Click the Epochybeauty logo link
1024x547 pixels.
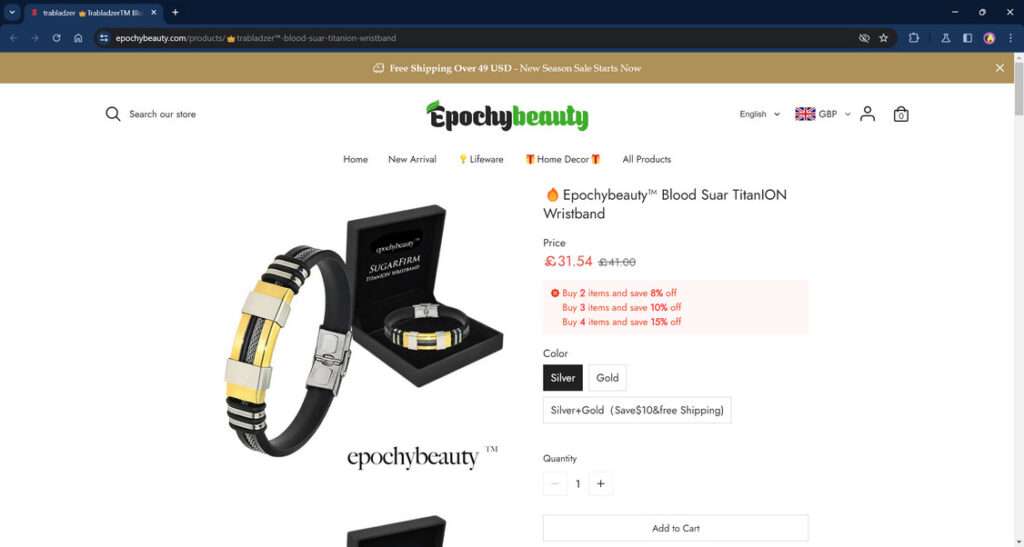507,116
